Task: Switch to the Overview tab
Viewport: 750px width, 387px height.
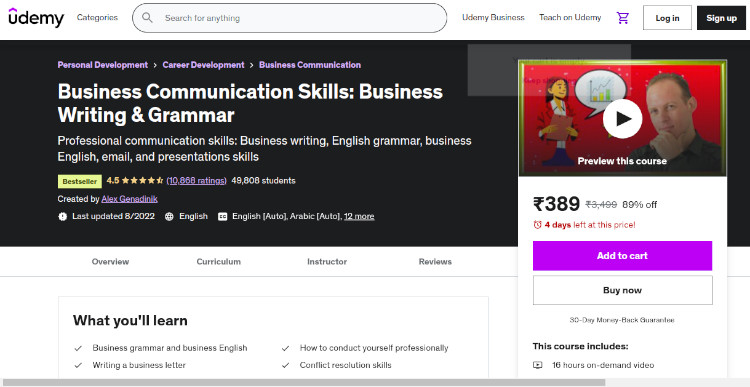Action: pyautogui.click(x=110, y=262)
